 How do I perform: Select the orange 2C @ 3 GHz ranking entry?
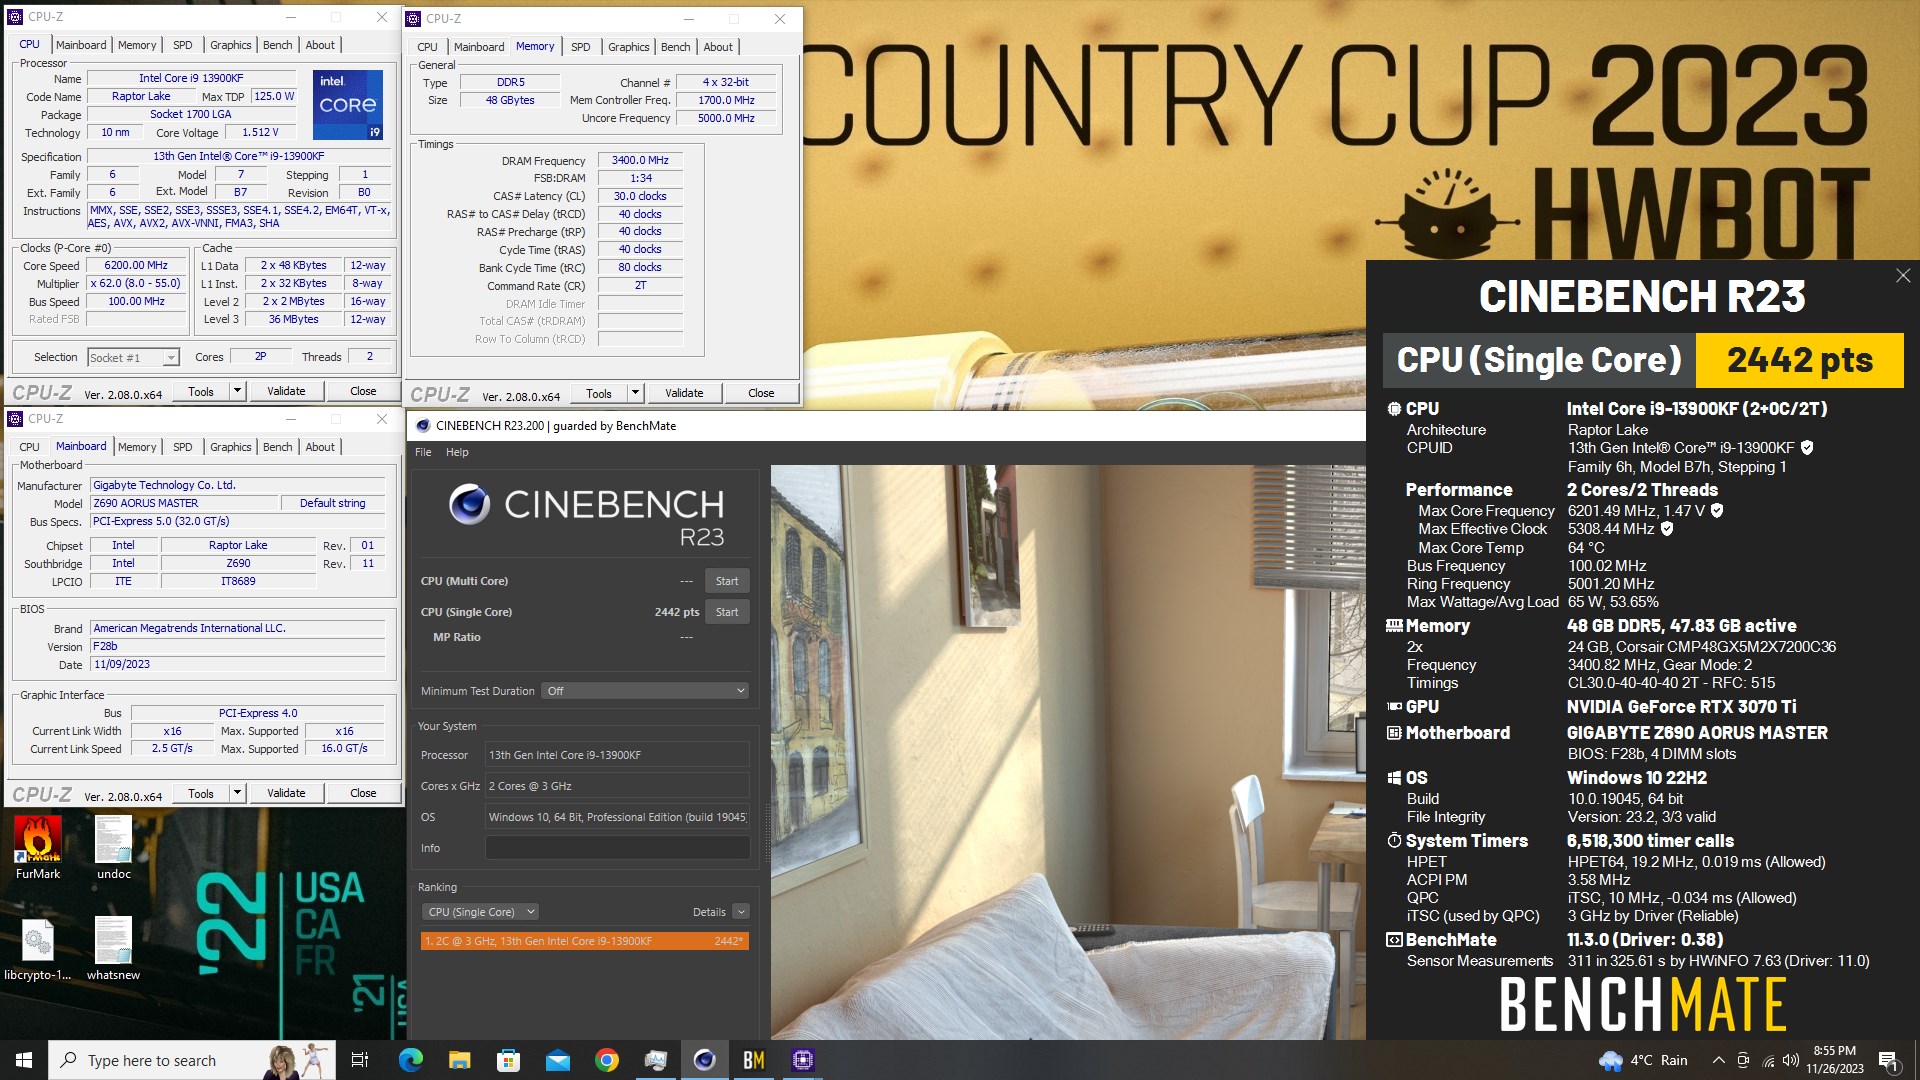tap(585, 941)
